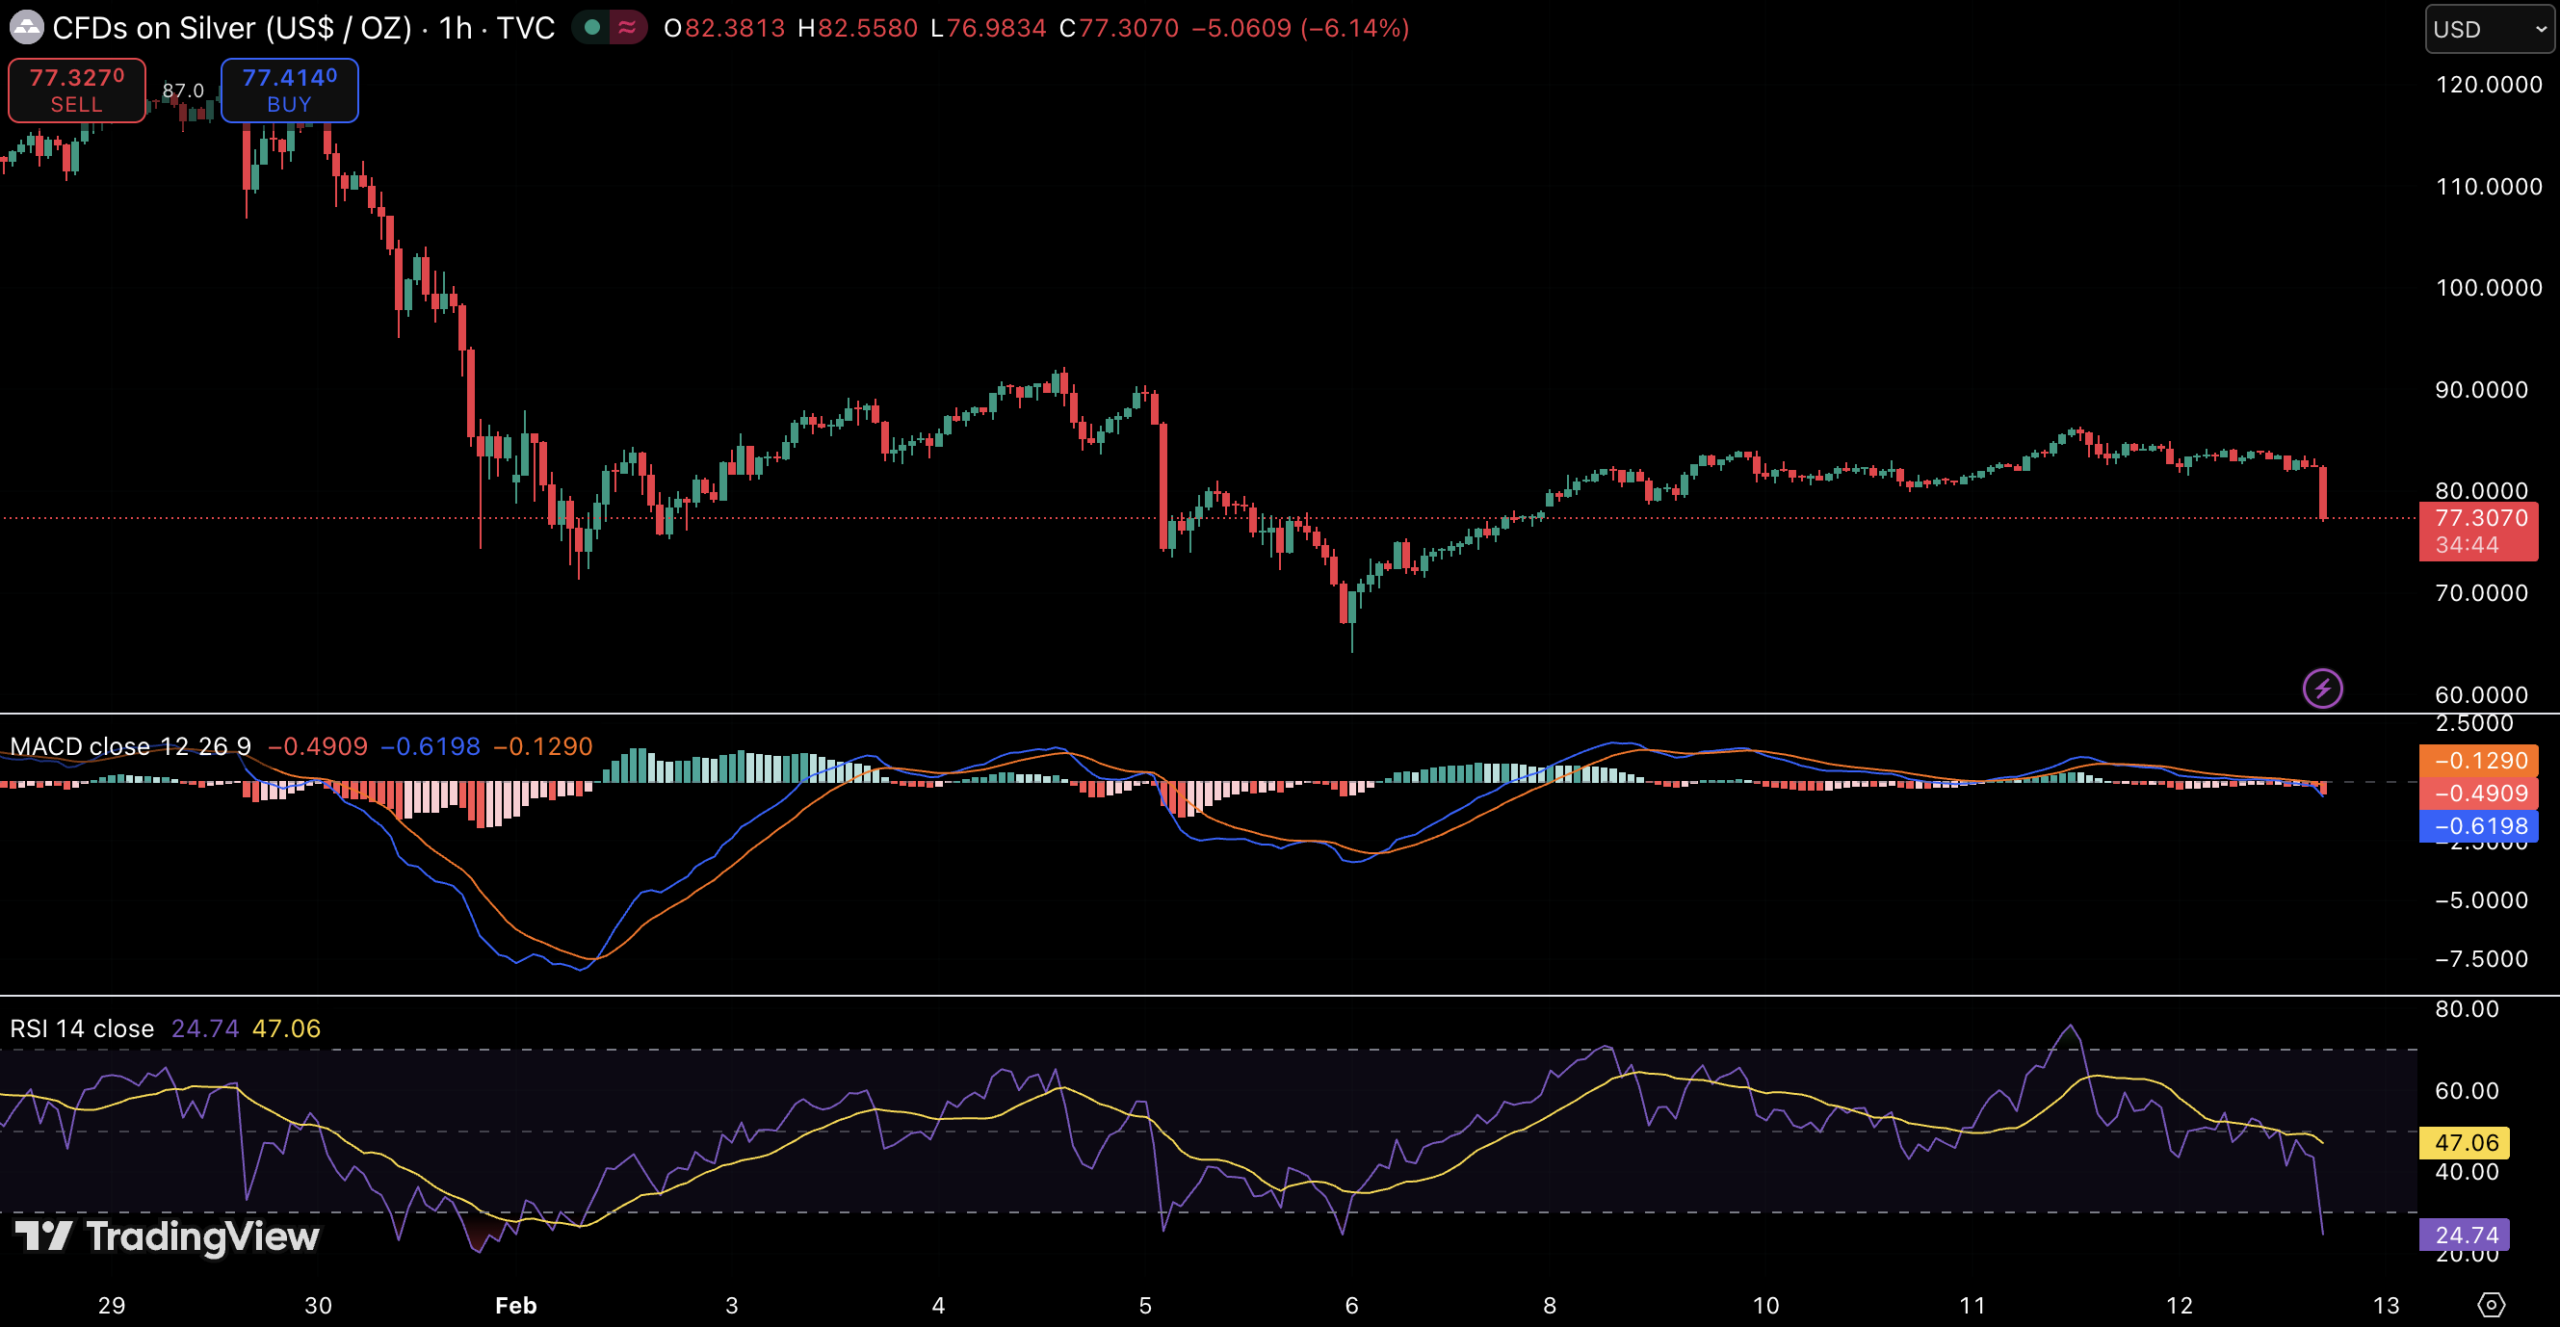Click the orange -0.1290 MACD value label
Screen dimensions: 2560x1327
click(2478, 760)
